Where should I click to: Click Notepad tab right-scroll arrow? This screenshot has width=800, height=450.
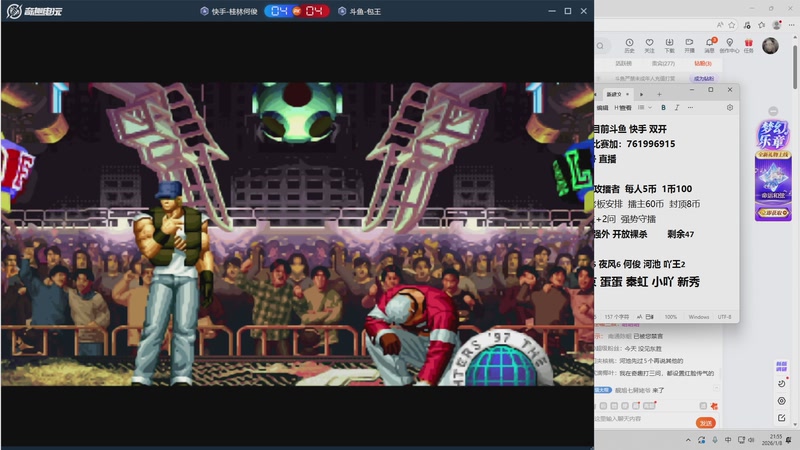tap(641, 94)
